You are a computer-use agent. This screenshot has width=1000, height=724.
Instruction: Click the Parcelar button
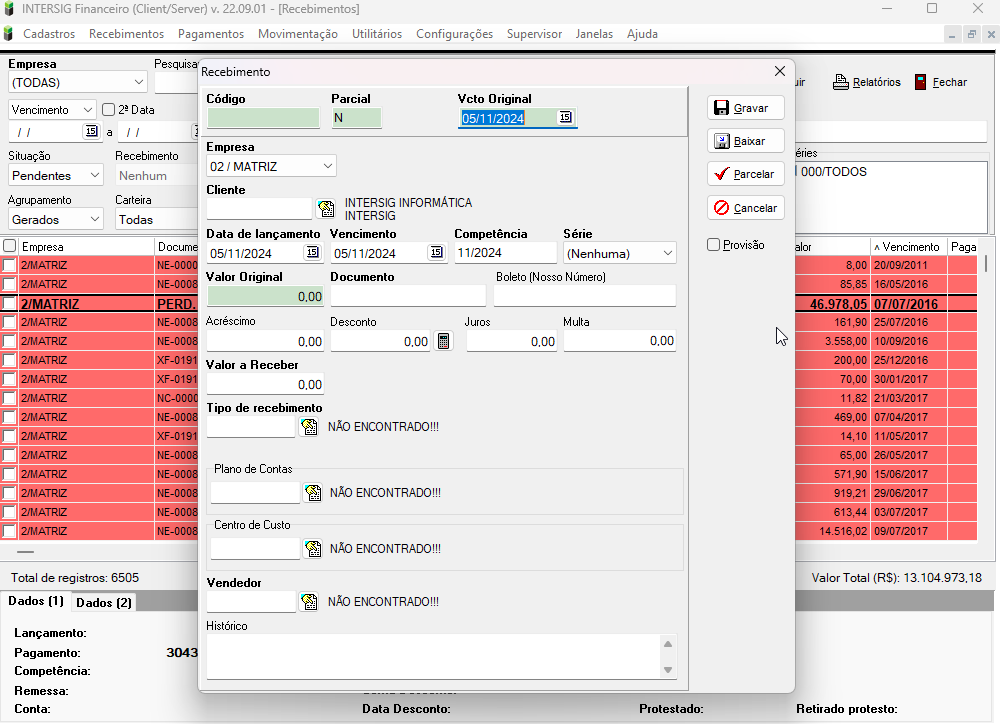pos(746,174)
